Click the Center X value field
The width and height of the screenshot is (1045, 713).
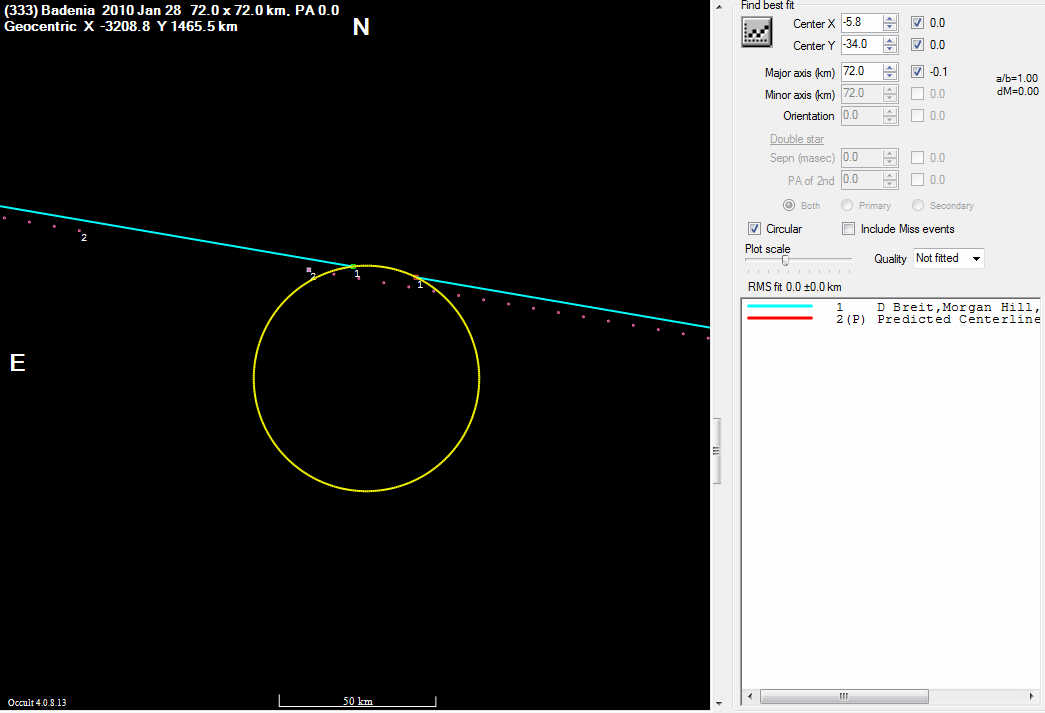[862, 22]
